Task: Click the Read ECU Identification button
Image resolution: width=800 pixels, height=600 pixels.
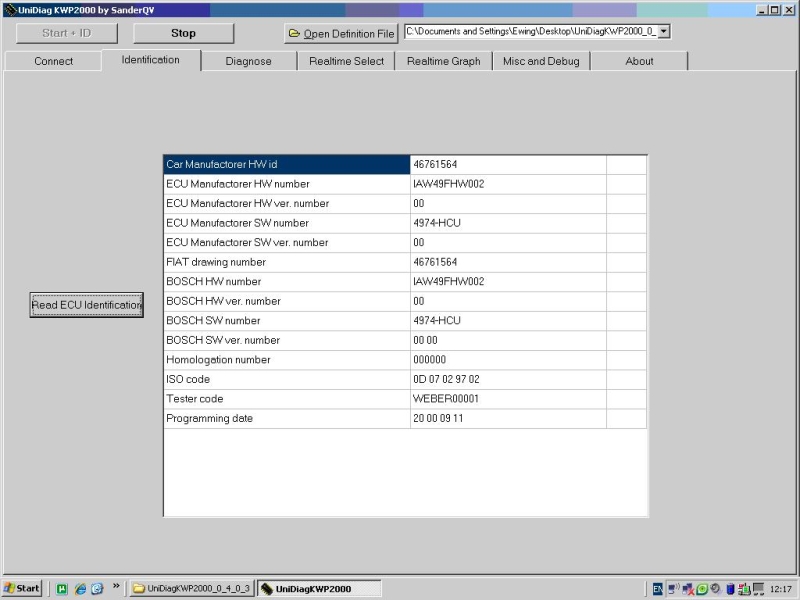Action: point(87,305)
